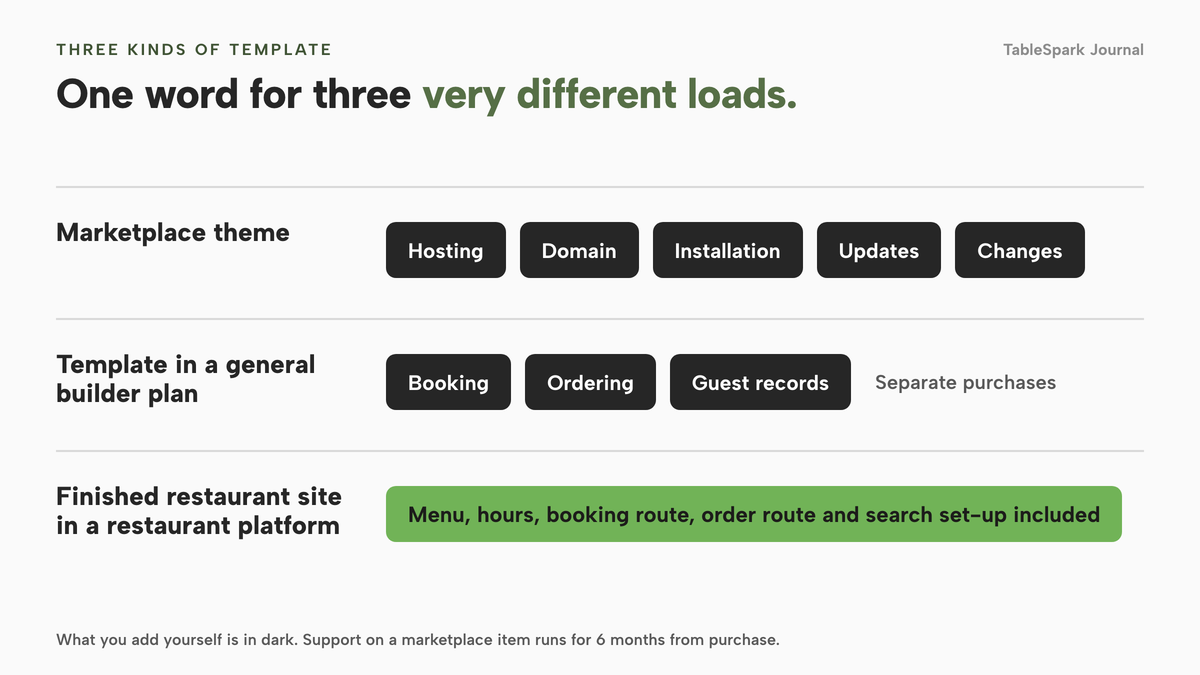Click the Guest records pill

click(760, 382)
